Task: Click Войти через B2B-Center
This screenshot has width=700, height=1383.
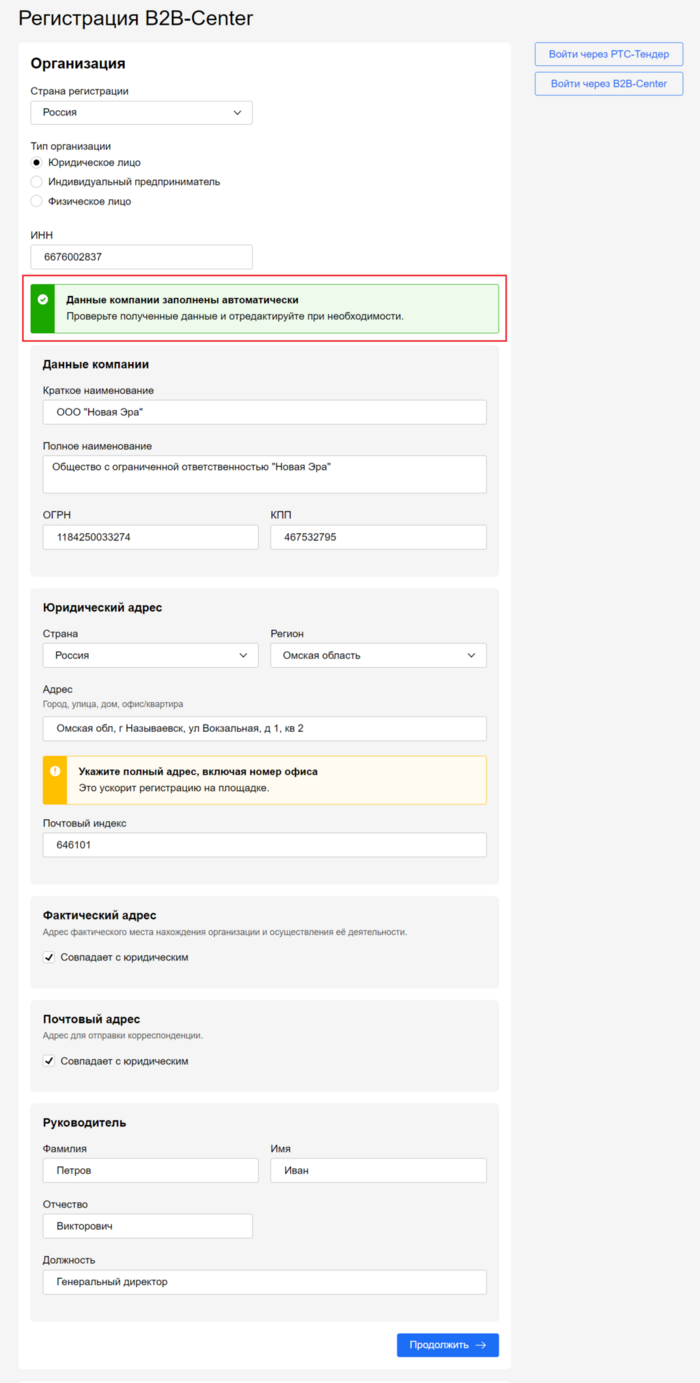Action: [x=609, y=84]
